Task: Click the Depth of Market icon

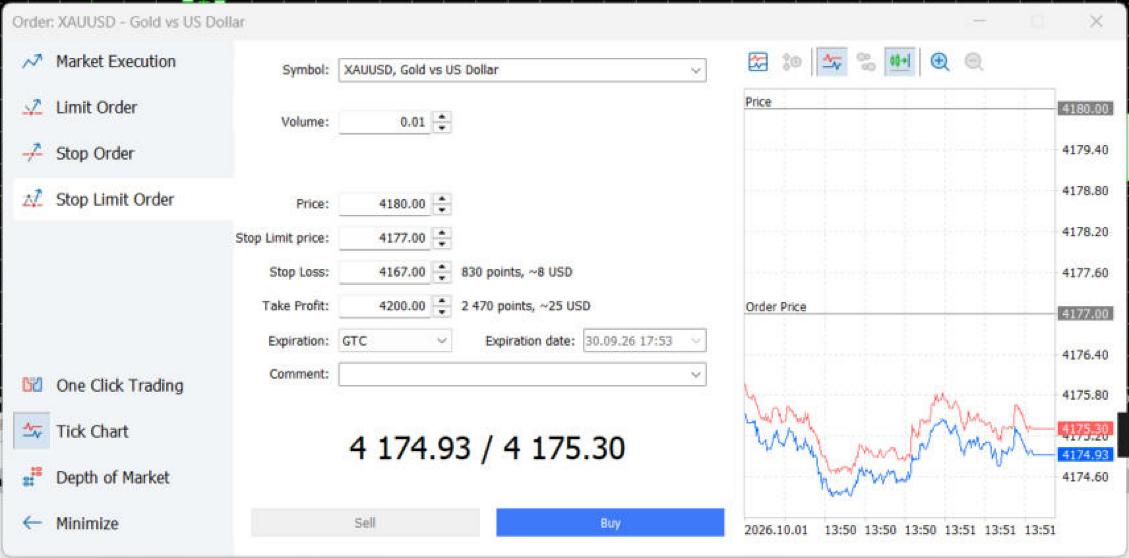Action: [32, 477]
